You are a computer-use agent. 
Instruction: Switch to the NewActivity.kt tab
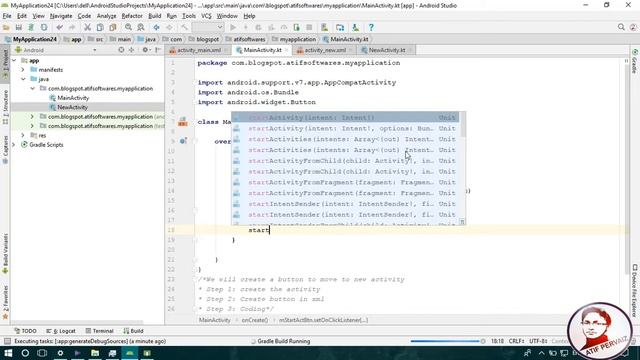(387, 50)
